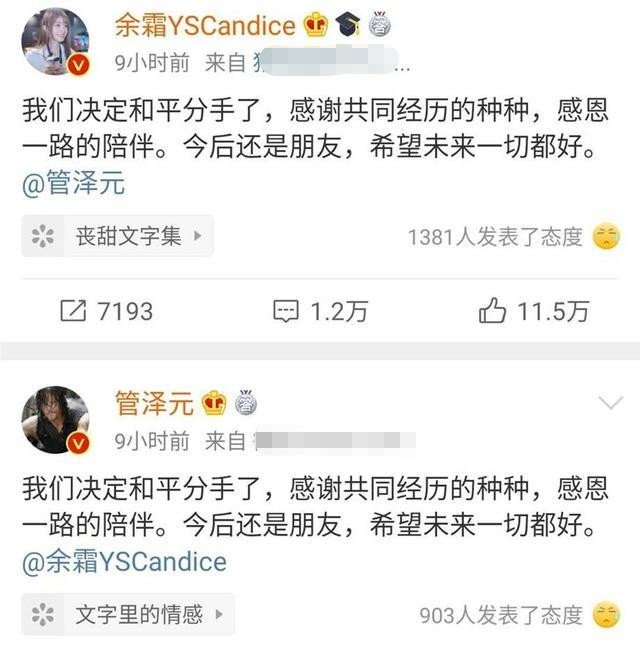640x650 pixels.
Task: Click the 答 medal badge beside 余霜YSCandice
Action: click(380, 24)
